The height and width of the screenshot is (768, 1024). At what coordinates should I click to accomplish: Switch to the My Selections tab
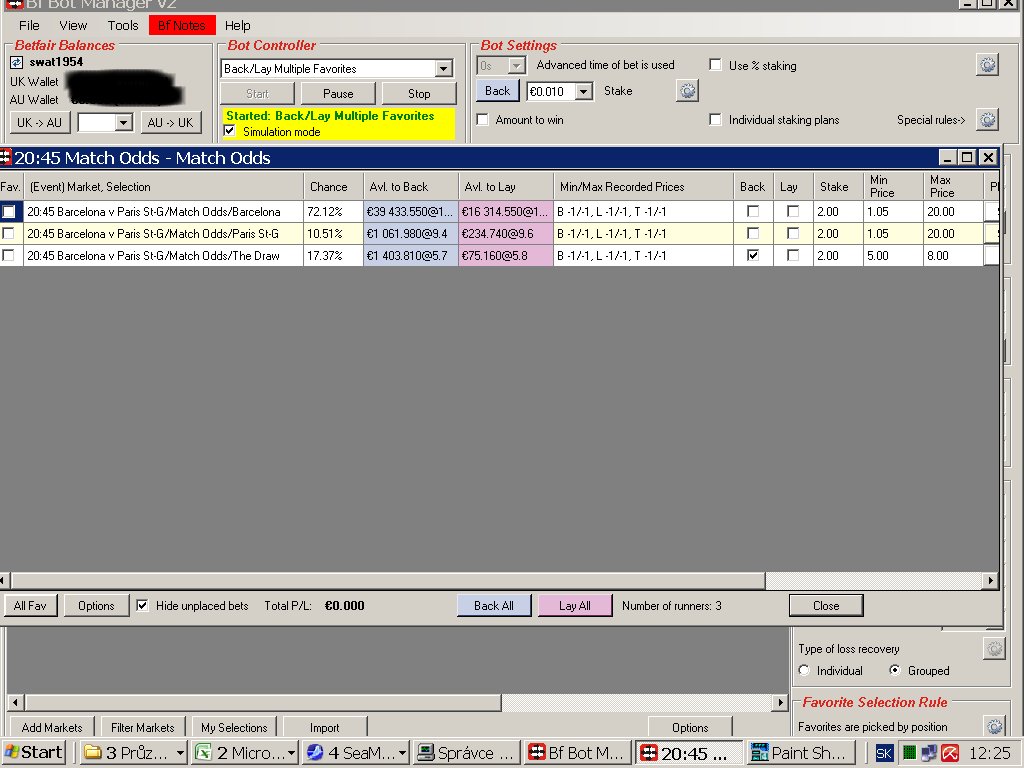point(234,727)
